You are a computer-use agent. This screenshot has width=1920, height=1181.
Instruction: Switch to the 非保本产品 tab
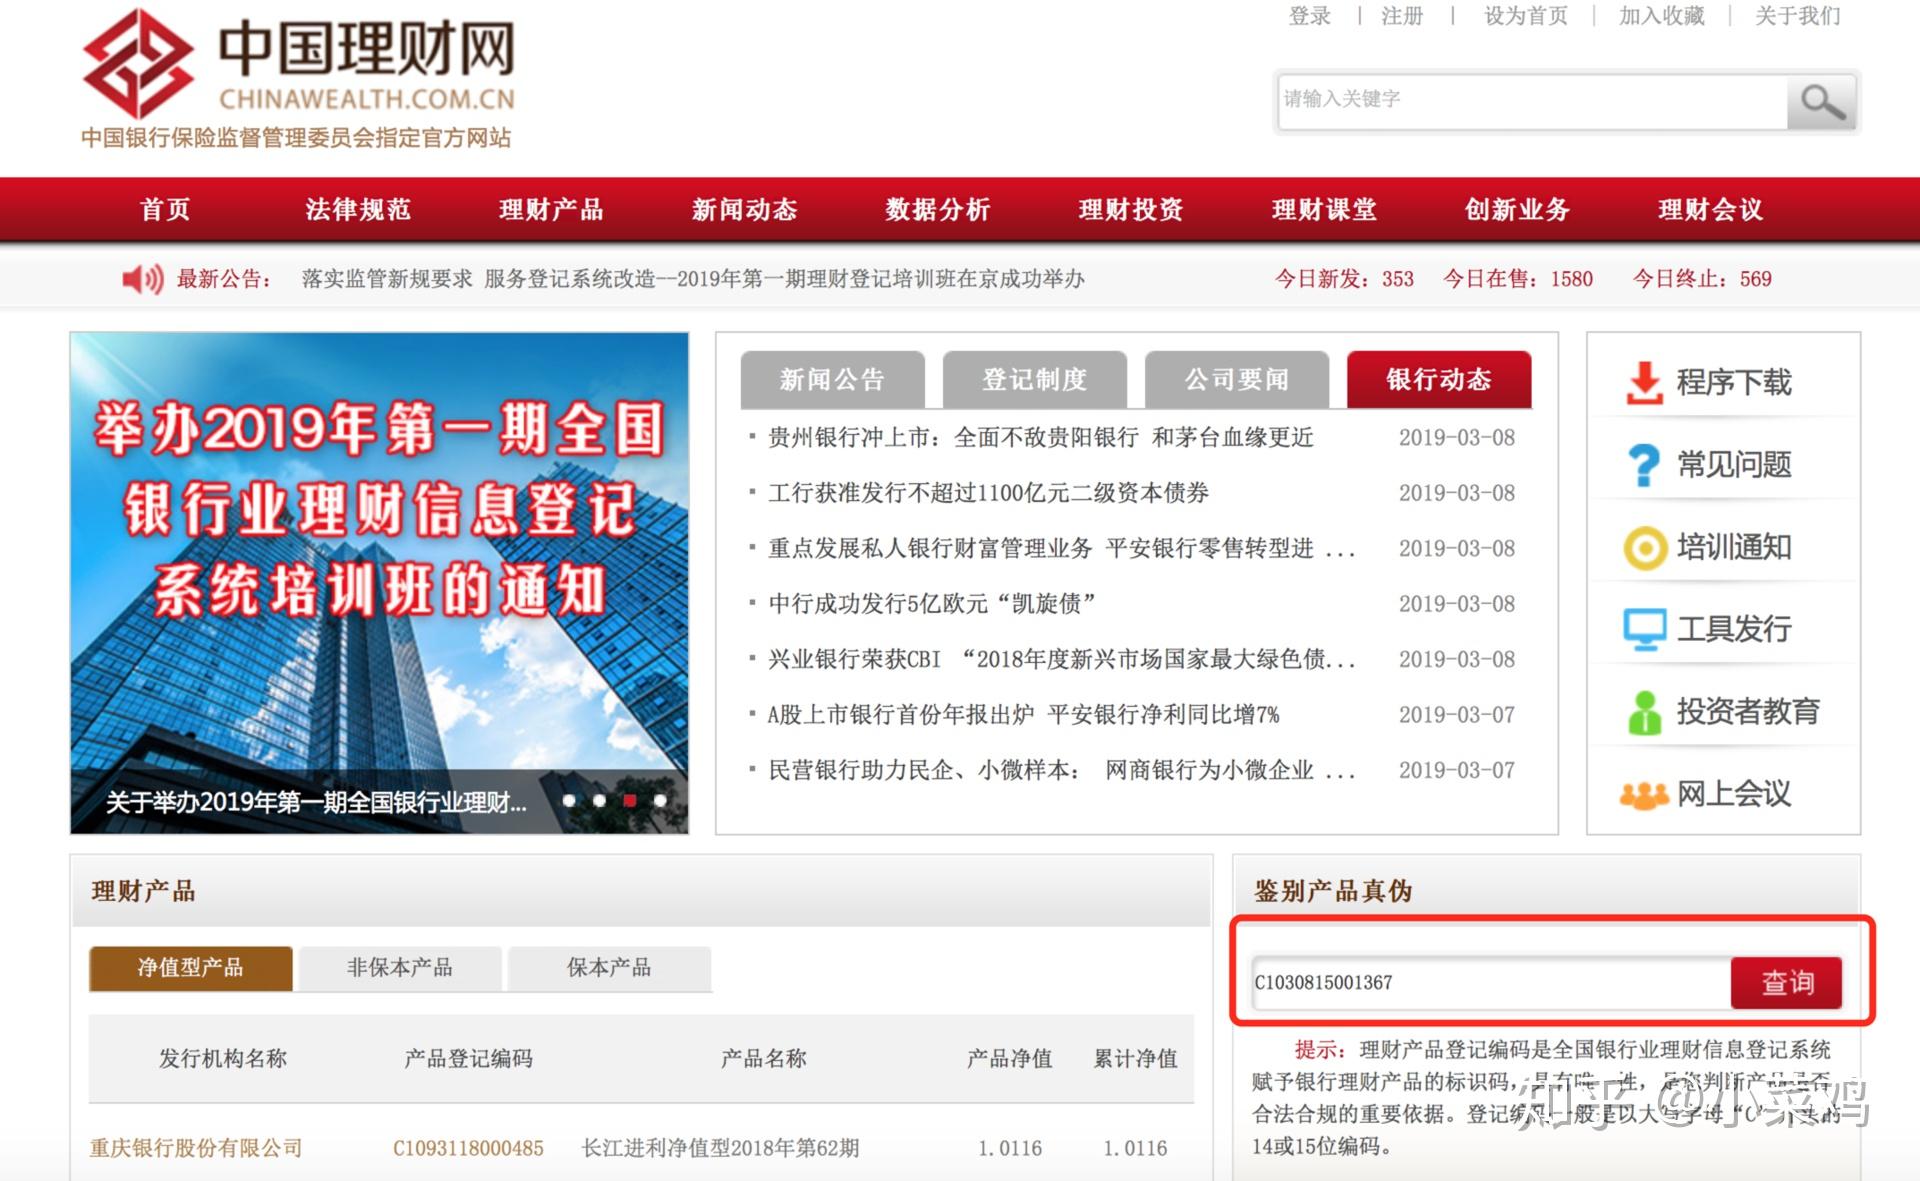pyautogui.click(x=399, y=968)
